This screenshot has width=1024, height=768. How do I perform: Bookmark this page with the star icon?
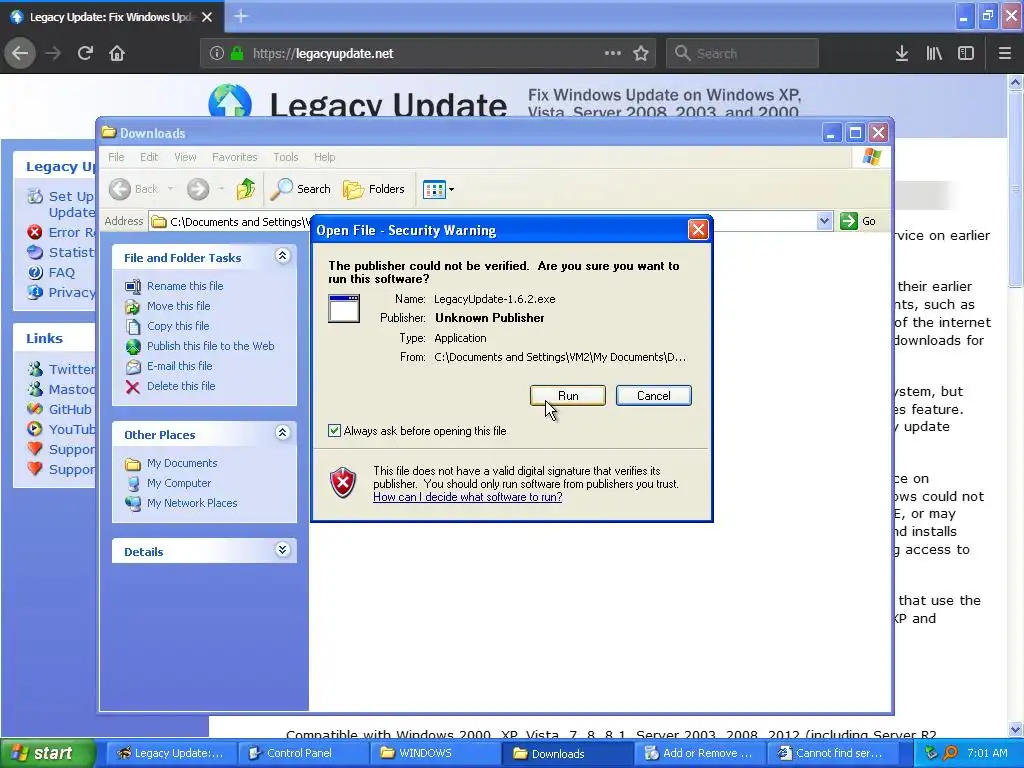click(641, 53)
